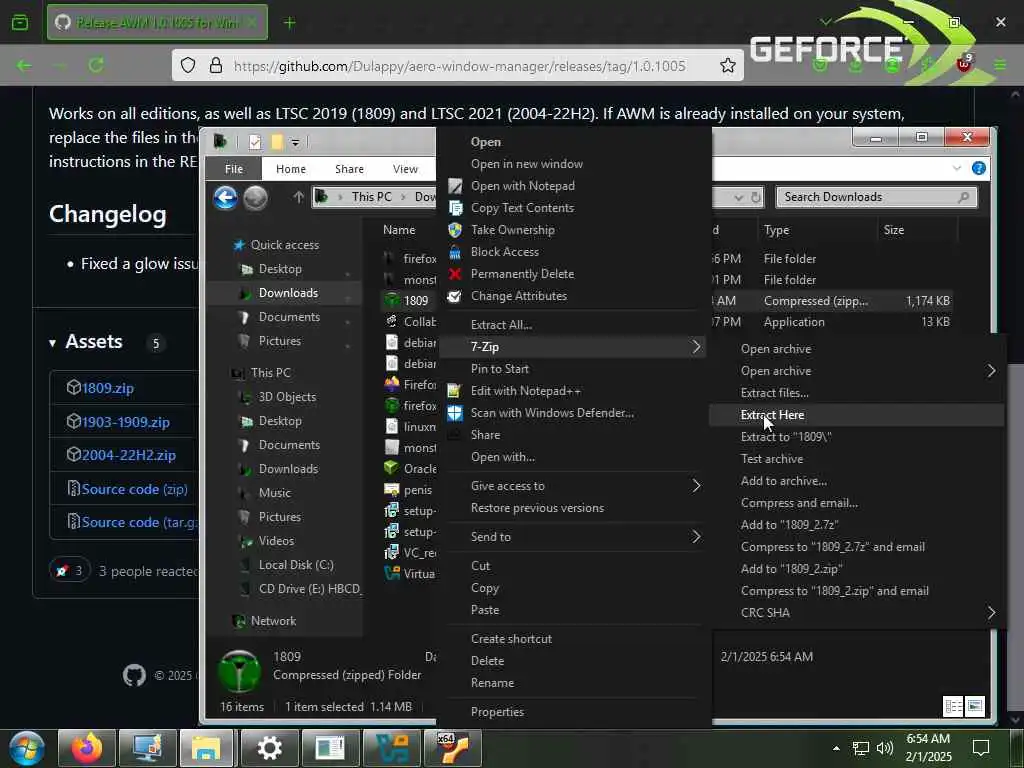The width and height of the screenshot is (1024, 768).
Task: Select Extract to "1809\" option
Action: 786,437
